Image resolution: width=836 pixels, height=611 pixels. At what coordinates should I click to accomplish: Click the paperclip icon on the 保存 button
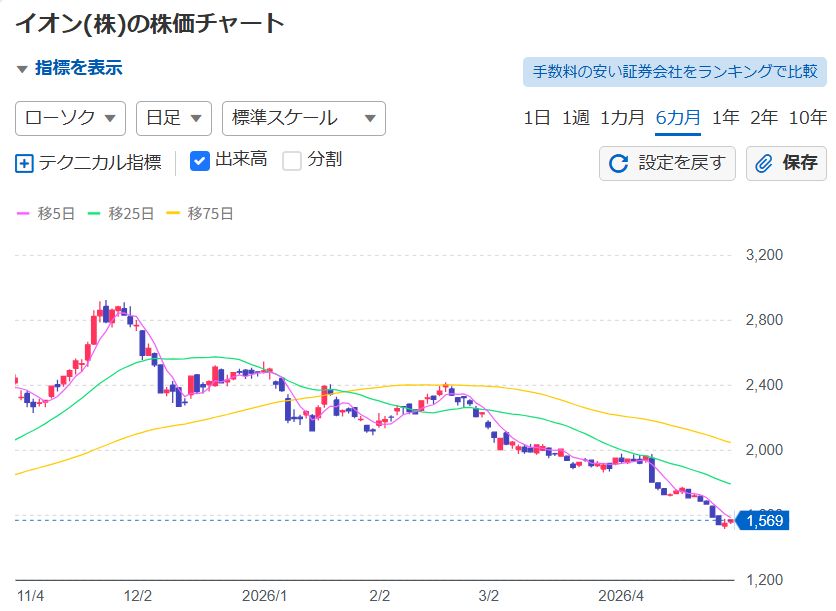click(764, 163)
